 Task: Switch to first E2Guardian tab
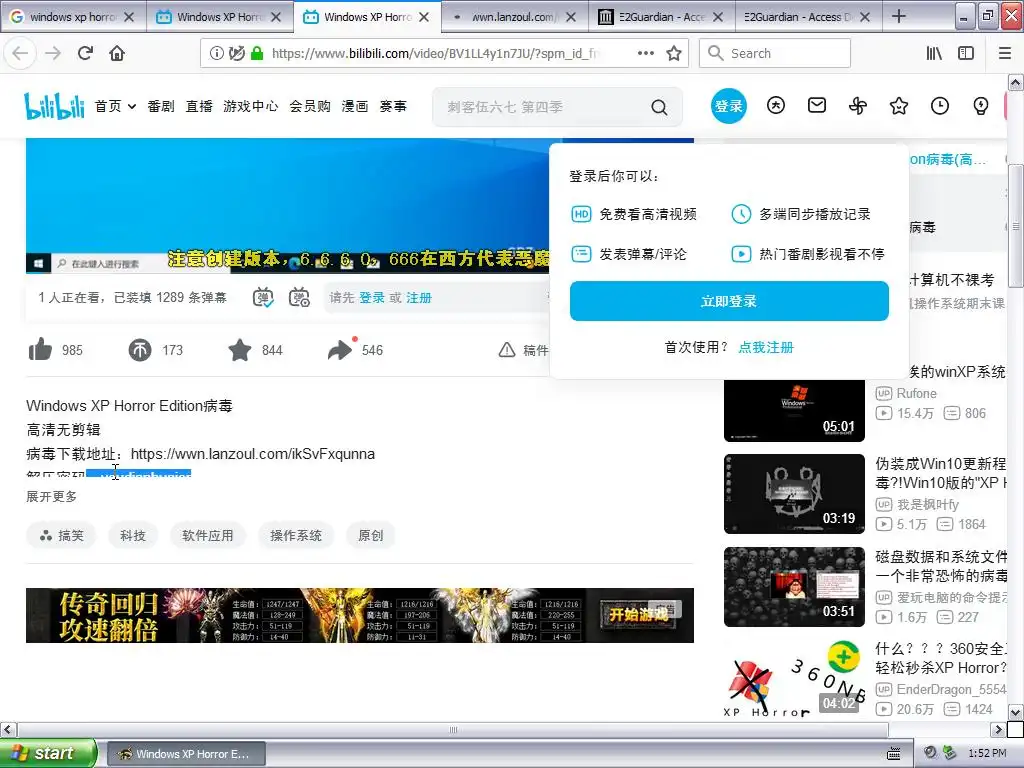pyautogui.click(x=661, y=17)
